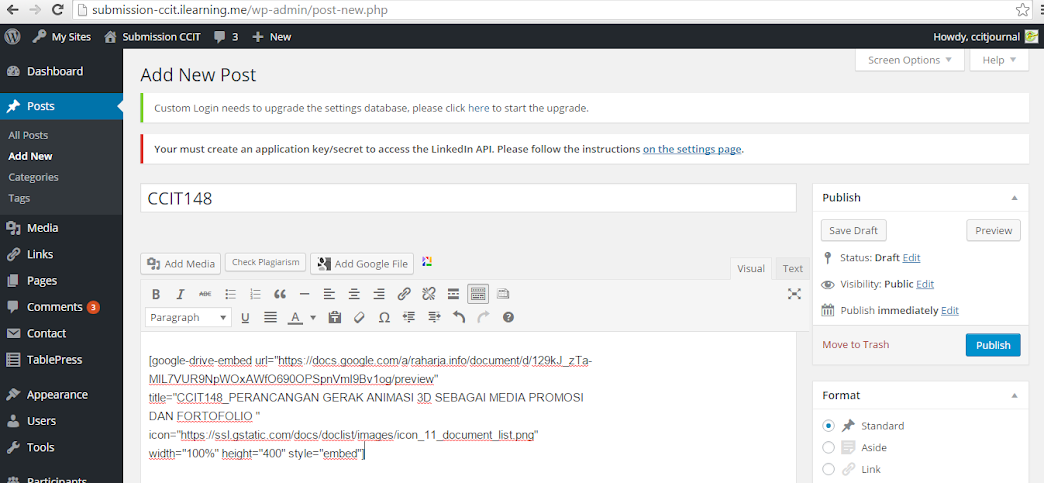Click Add Media button

tap(181, 264)
